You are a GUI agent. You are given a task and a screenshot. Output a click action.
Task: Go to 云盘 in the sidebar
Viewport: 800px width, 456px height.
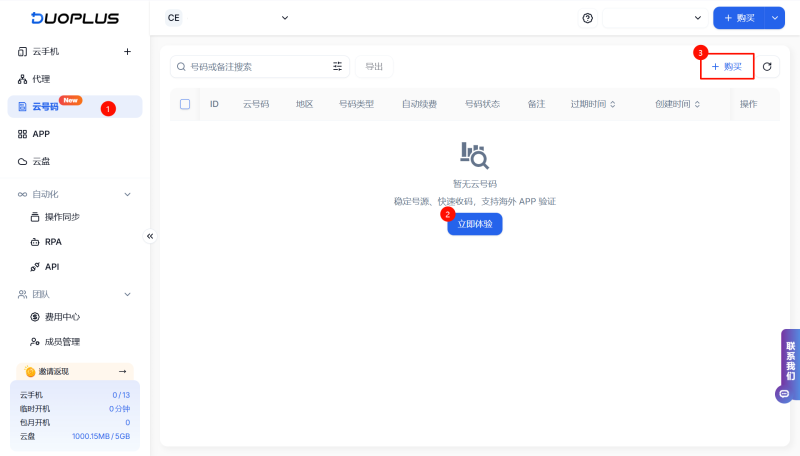[41, 161]
